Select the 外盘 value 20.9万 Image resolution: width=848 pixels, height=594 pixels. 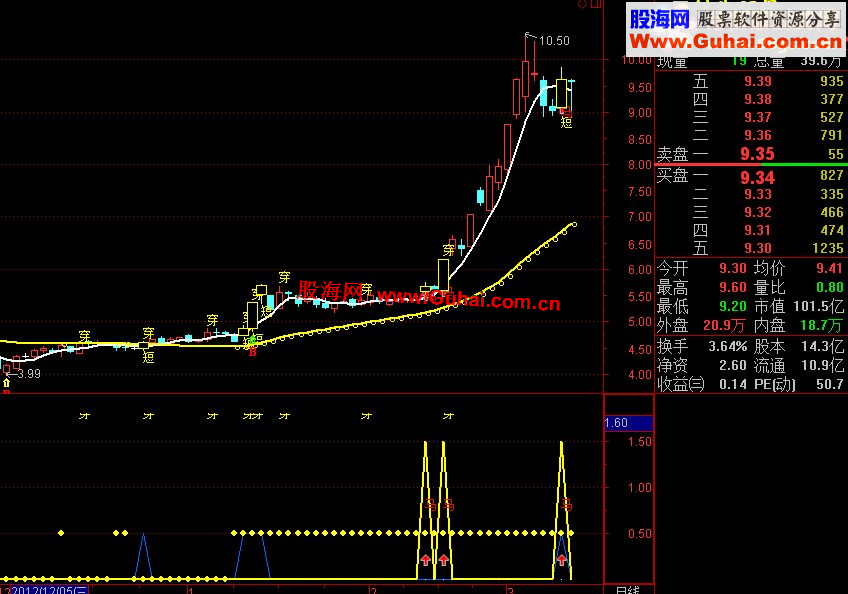(x=724, y=326)
